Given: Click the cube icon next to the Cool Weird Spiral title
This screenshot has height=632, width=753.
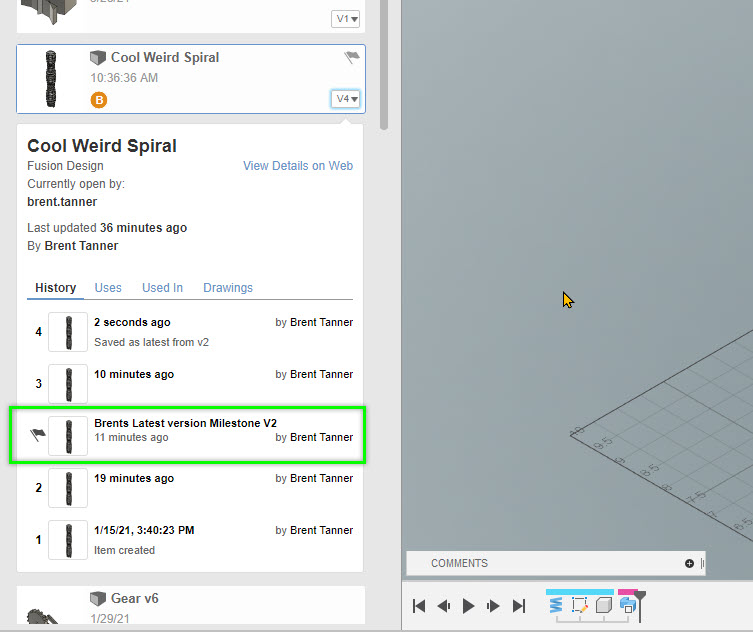Looking at the screenshot, I should pos(98,58).
